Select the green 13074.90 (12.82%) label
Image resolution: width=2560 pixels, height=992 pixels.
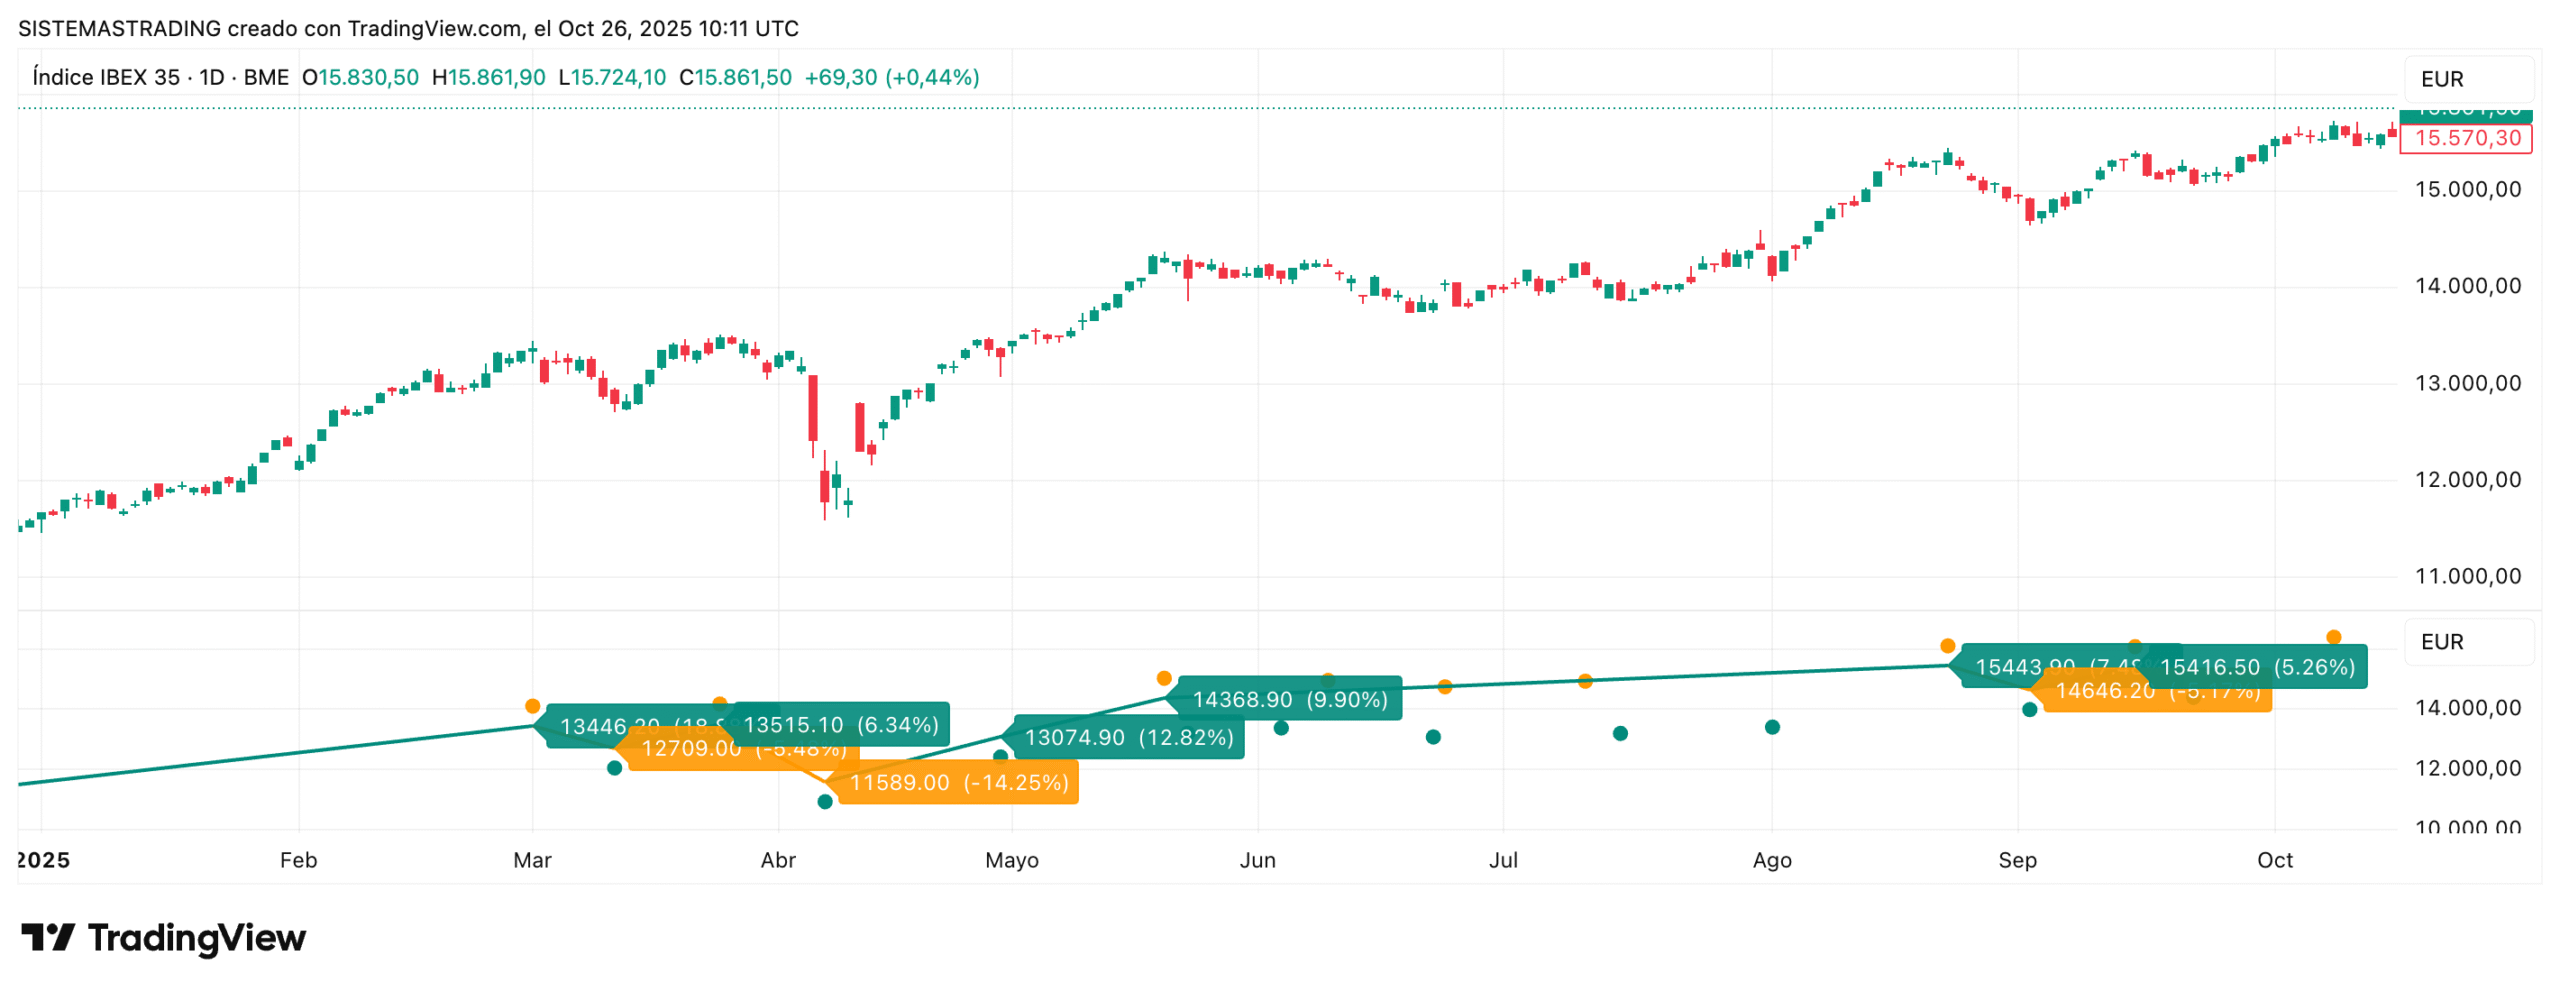click(x=1128, y=737)
